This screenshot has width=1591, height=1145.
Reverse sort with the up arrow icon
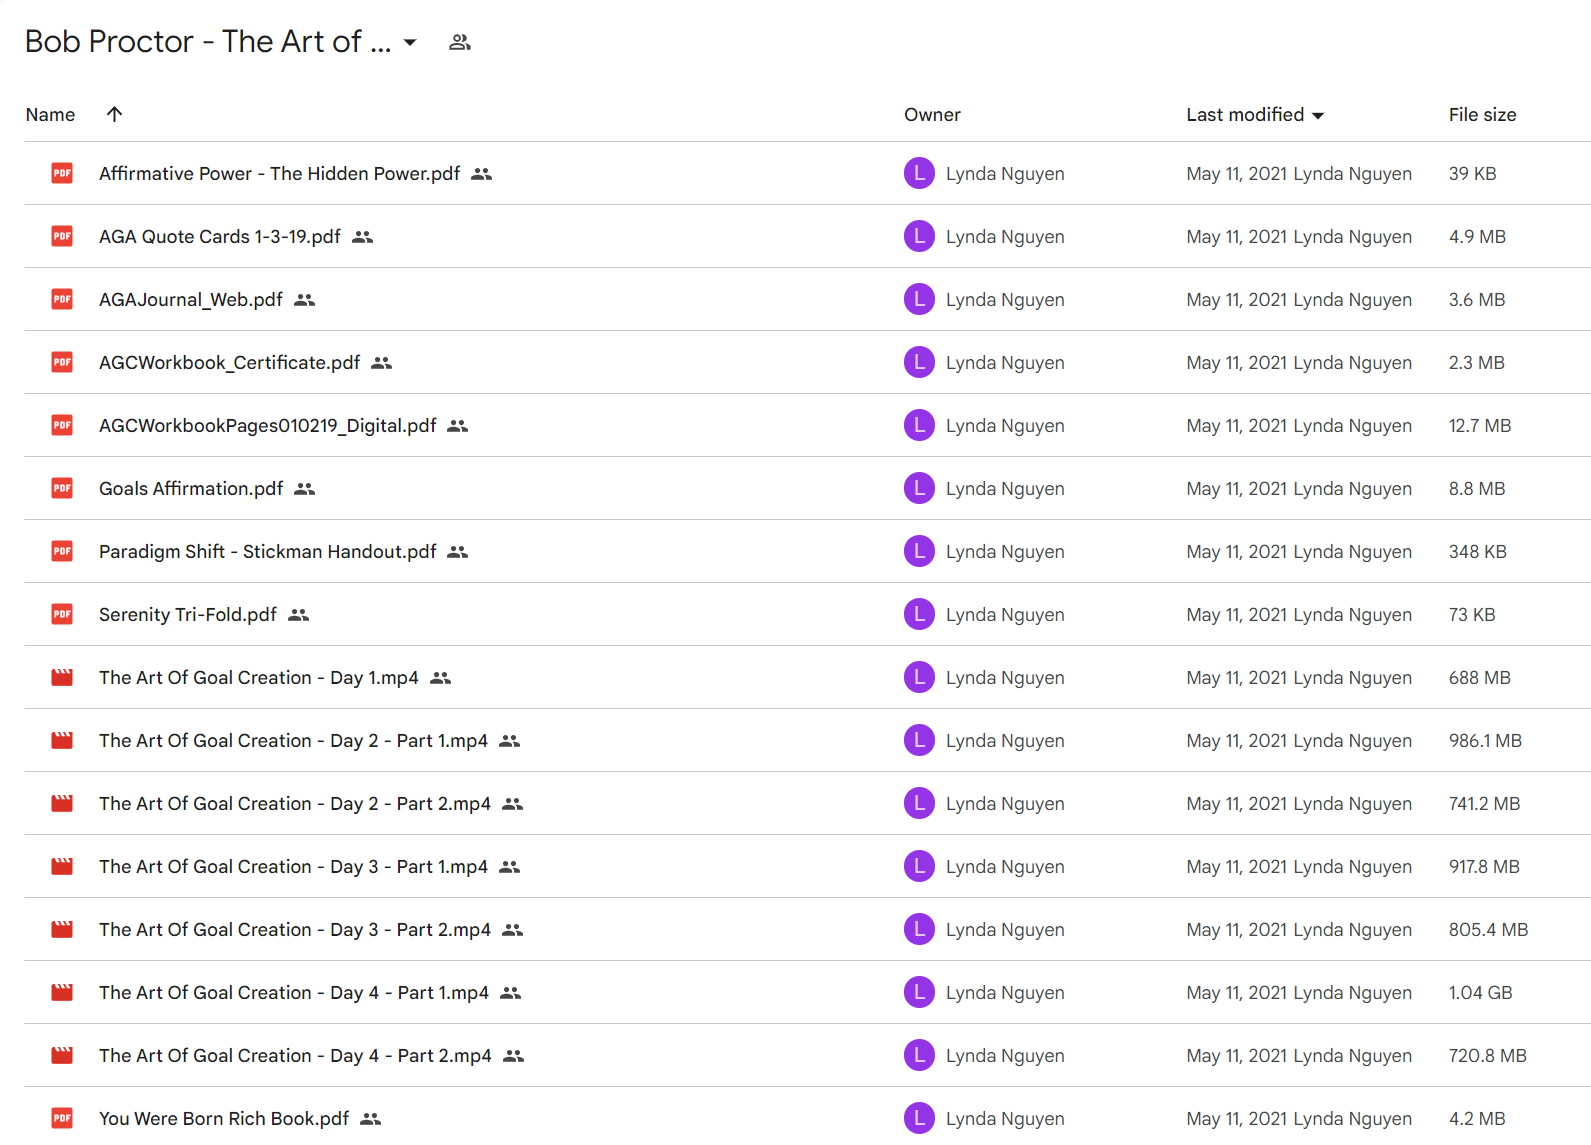(115, 114)
